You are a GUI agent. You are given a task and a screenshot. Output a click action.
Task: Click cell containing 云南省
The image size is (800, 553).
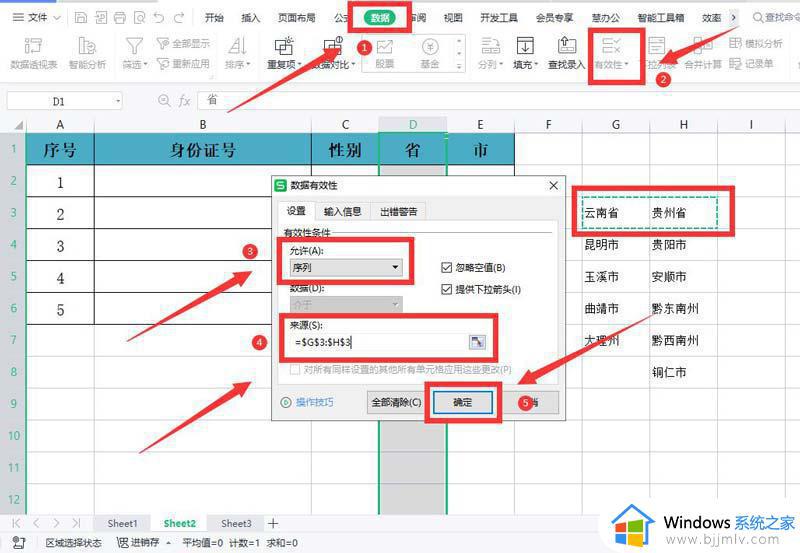click(x=616, y=213)
